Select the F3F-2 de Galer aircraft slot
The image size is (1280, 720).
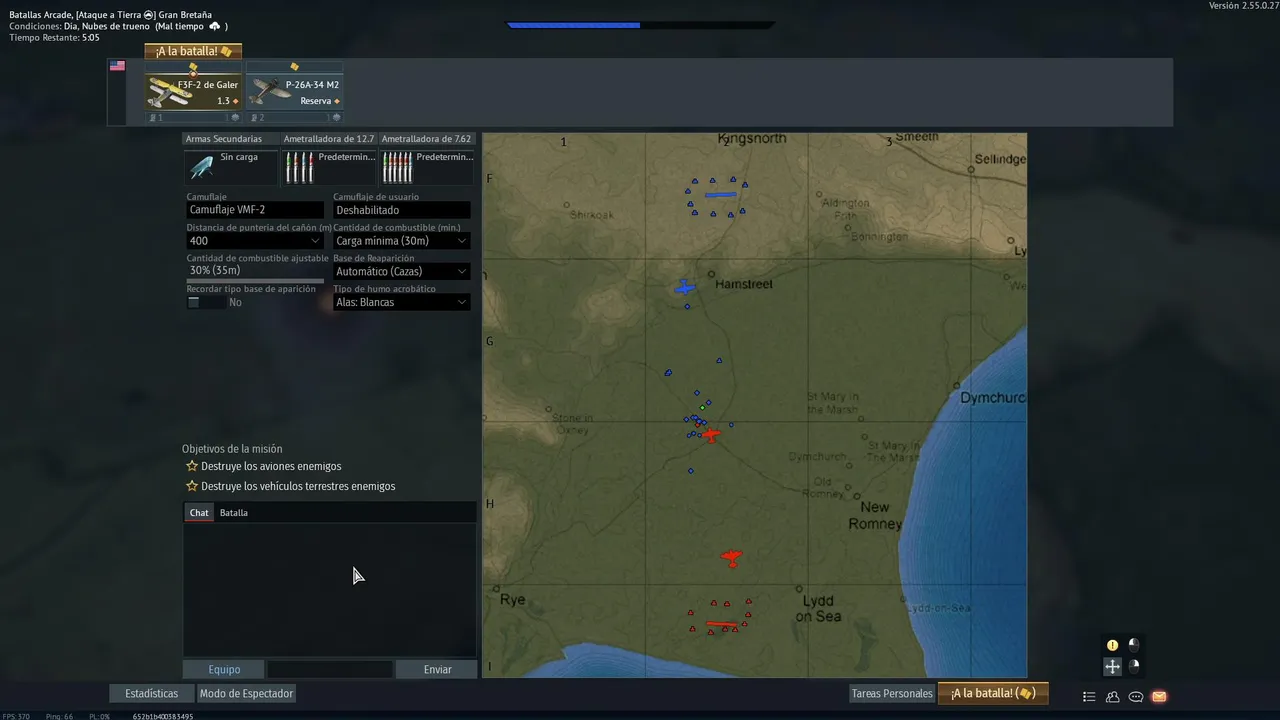(x=194, y=92)
